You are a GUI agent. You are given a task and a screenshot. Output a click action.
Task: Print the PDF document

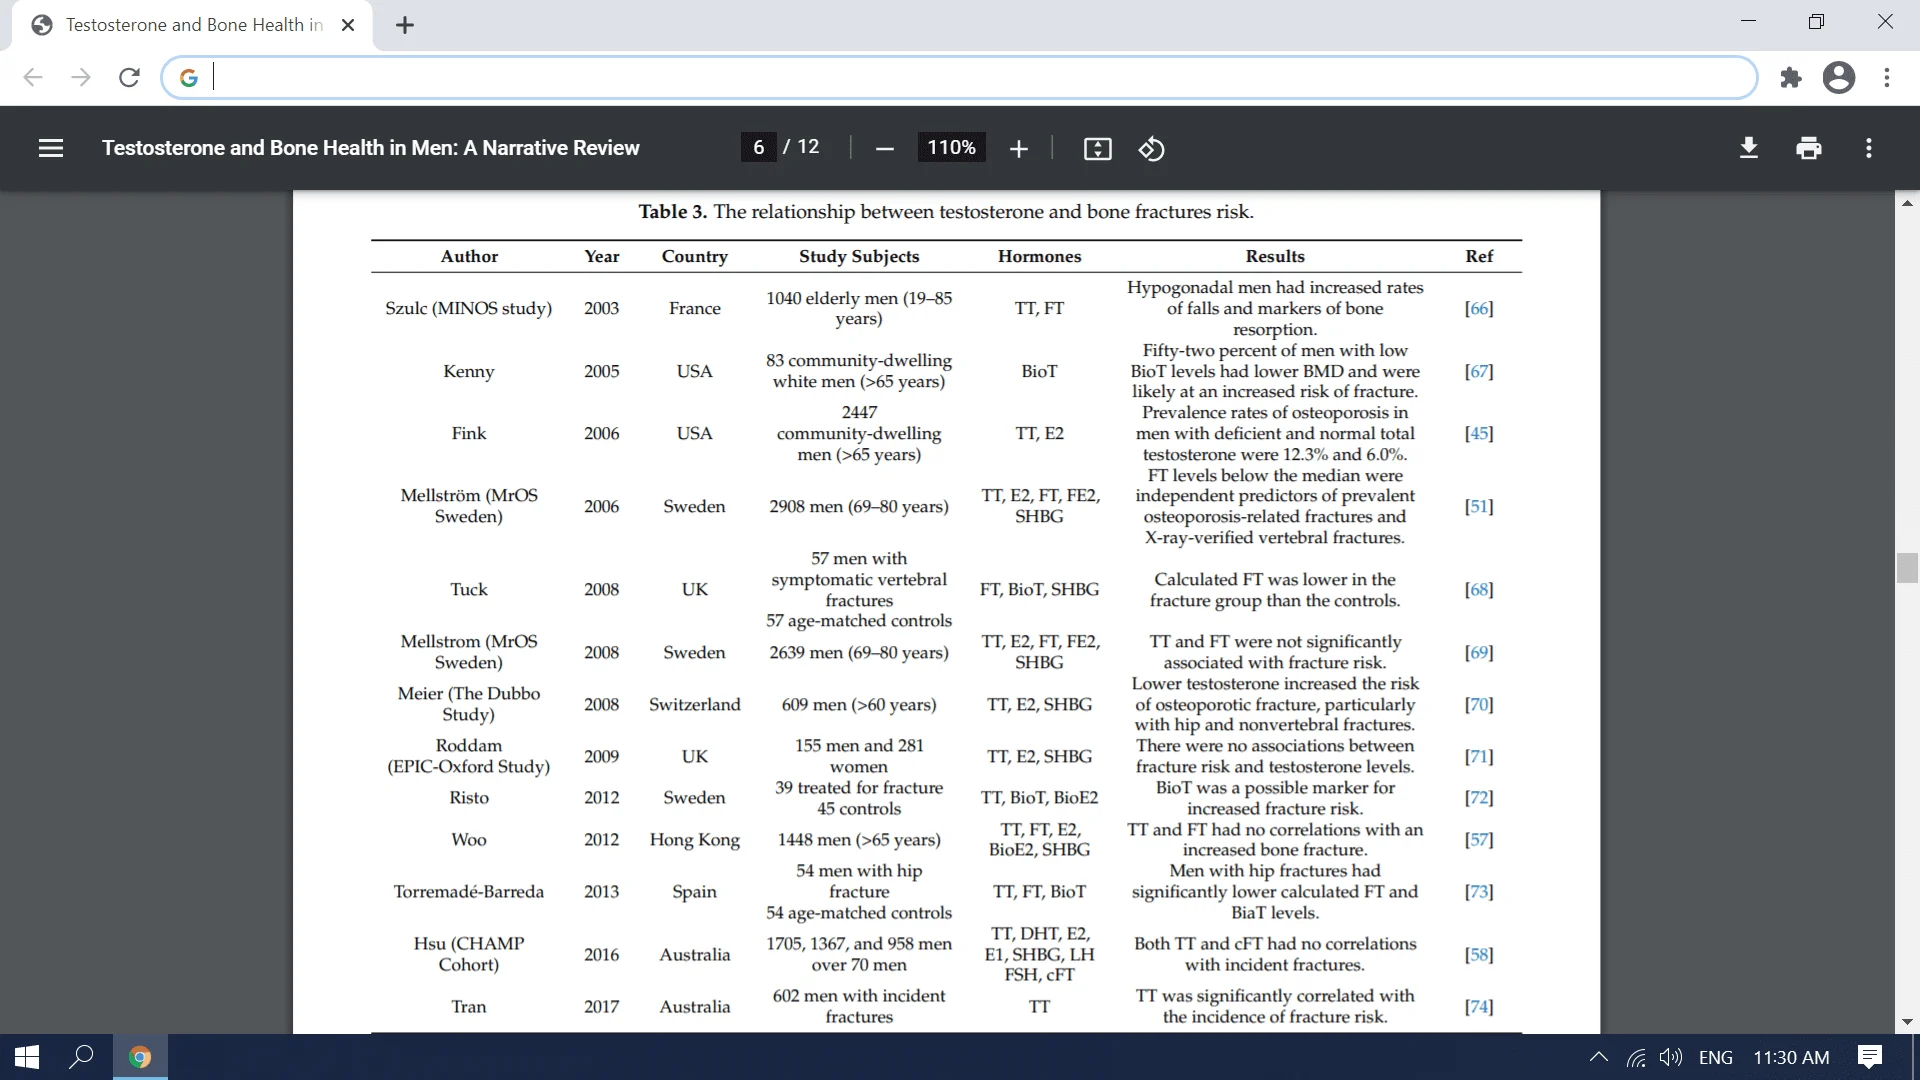click(1808, 148)
